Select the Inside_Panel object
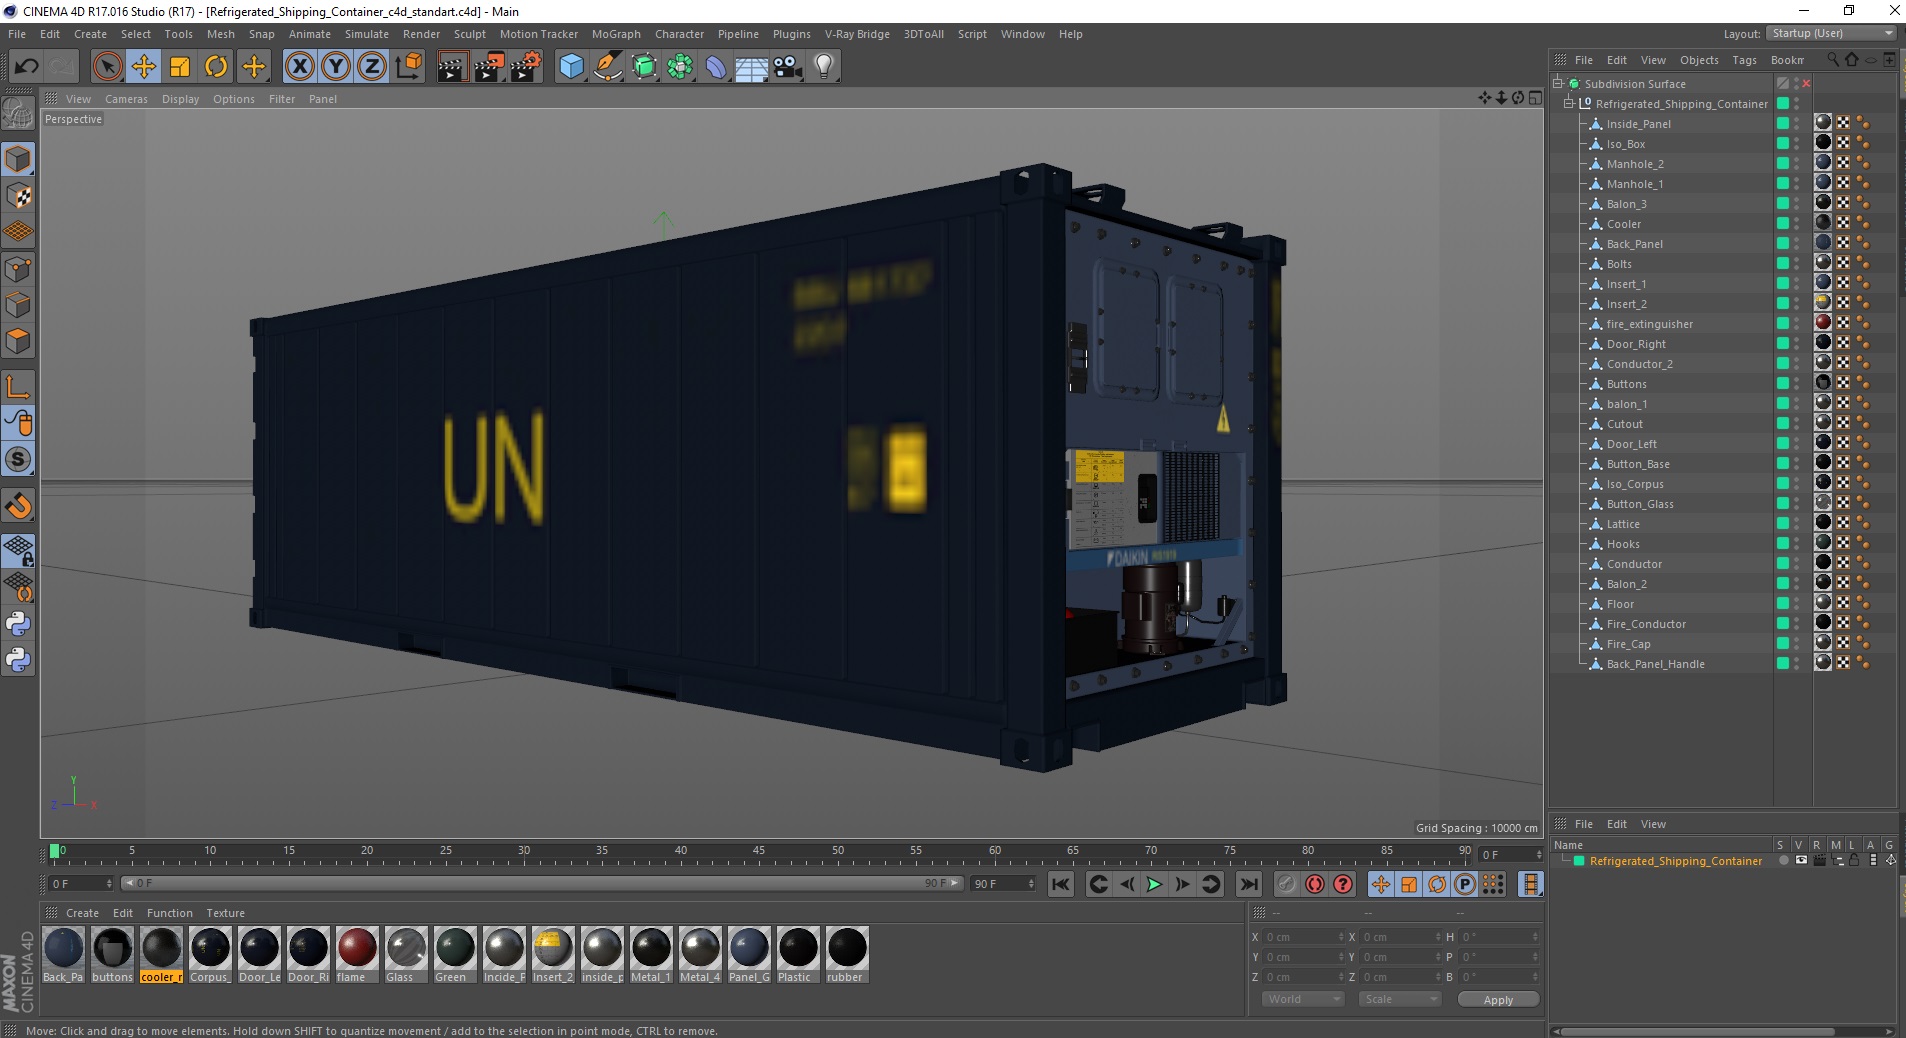Screen dimensions: 1906x1038 tap(1638, 124)
